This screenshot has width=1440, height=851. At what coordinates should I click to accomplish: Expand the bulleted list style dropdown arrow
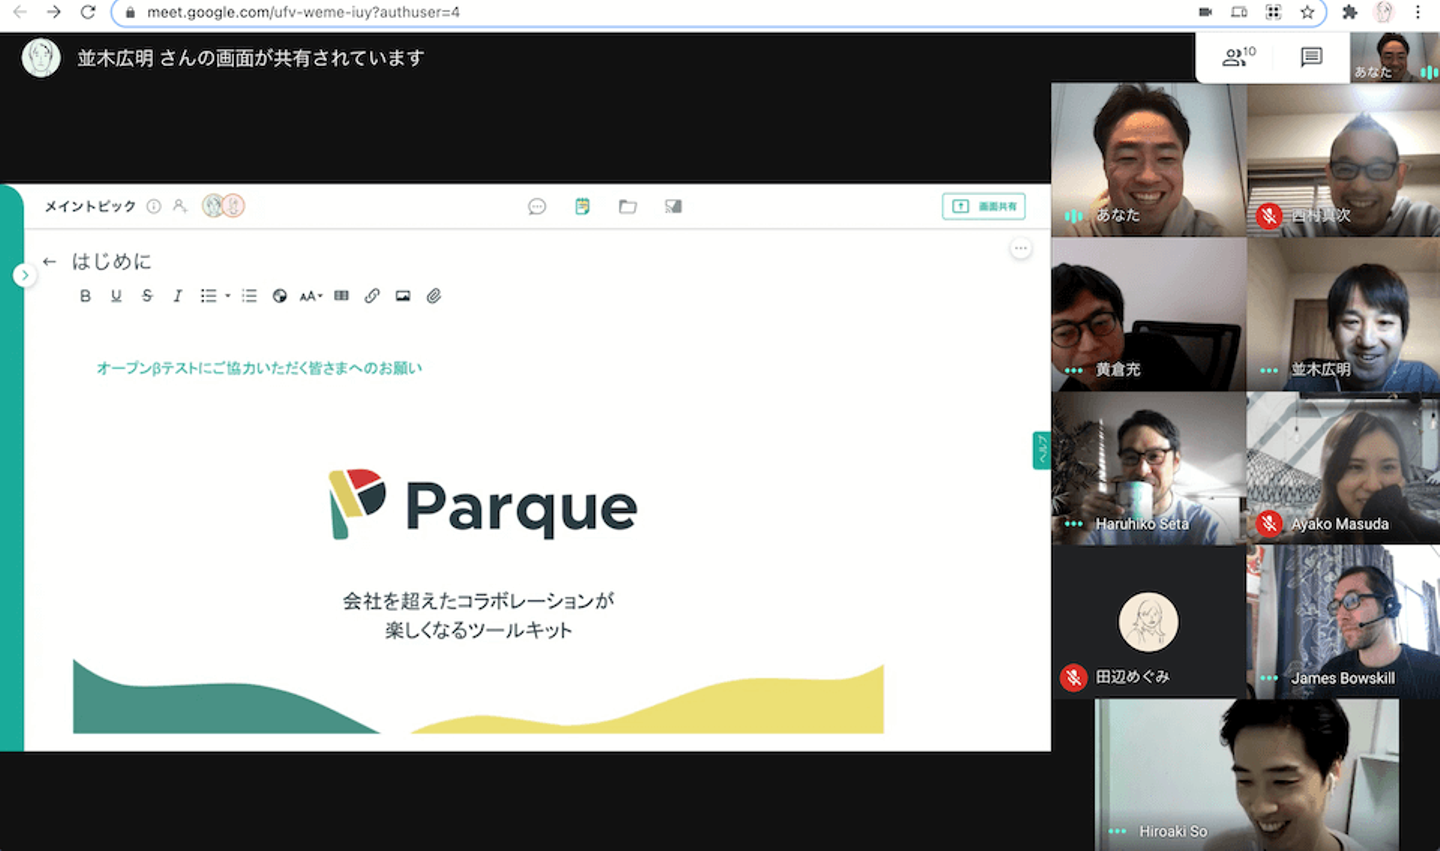click(x=228, y=296)
